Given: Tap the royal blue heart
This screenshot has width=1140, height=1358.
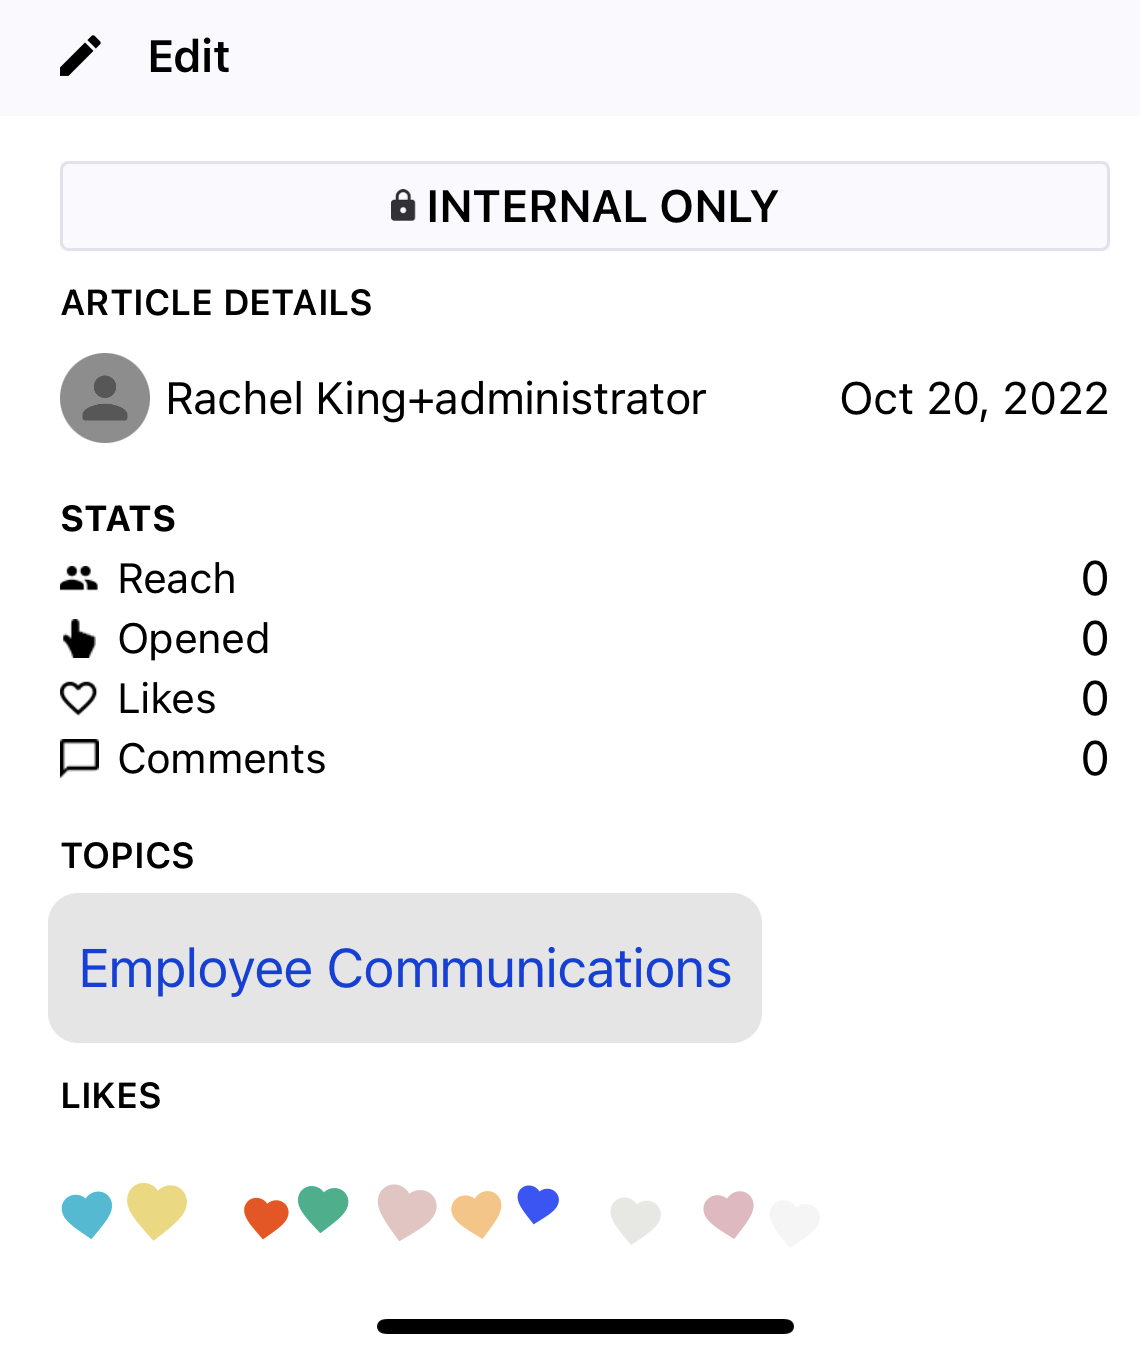Looking at the screenshot, I should 538,1204.
